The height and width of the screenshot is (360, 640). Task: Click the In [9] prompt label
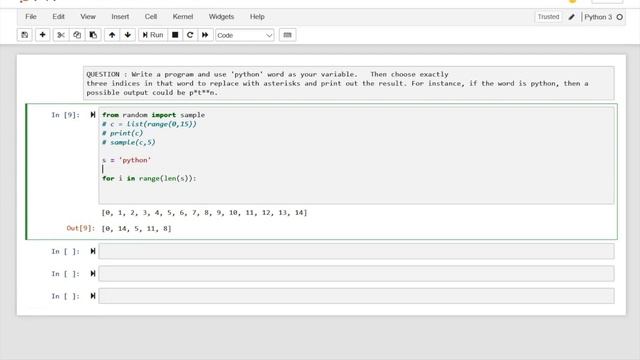(65, 115)
